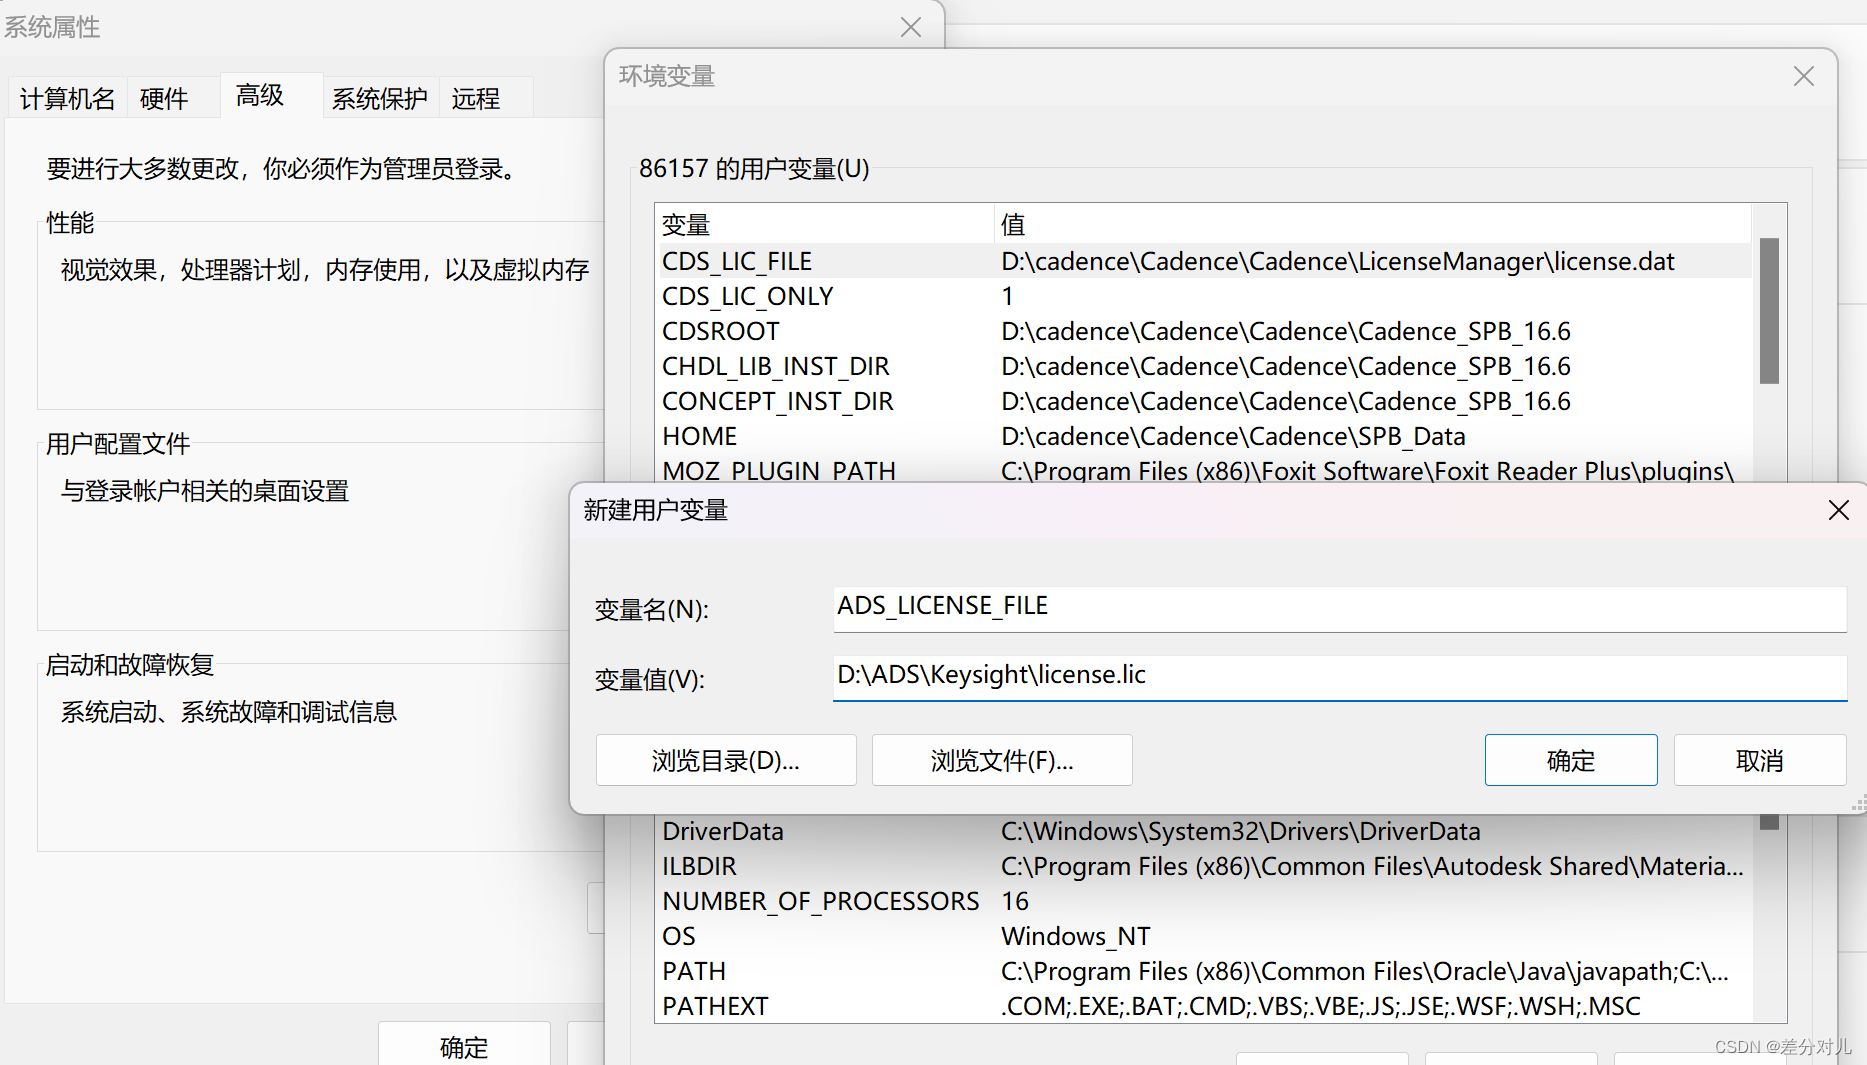1867x1065 pixels.
Task: Click the user variables list scrollbar thumb
Action: pyautogui.click(x=1769, y=310)
